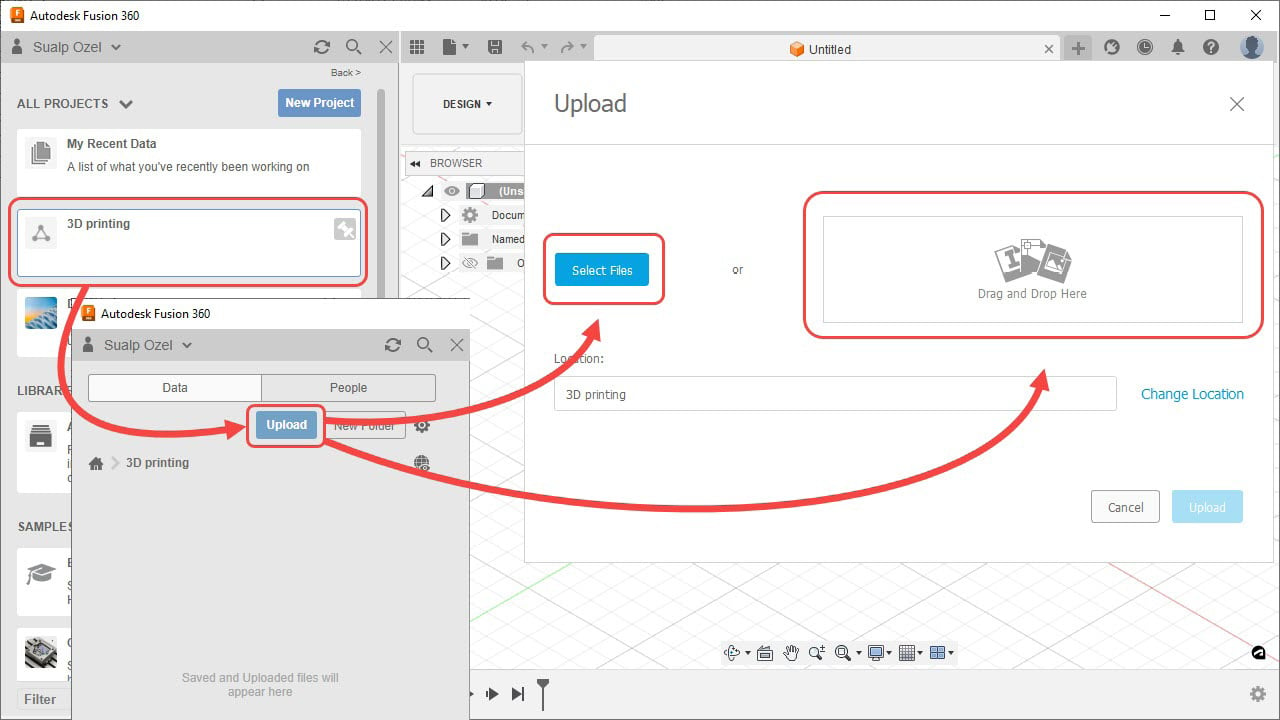Screen dimensions: 1280x720
Task: Collapse the BROWSER panel arrows
Action: [x=416, y=163]
